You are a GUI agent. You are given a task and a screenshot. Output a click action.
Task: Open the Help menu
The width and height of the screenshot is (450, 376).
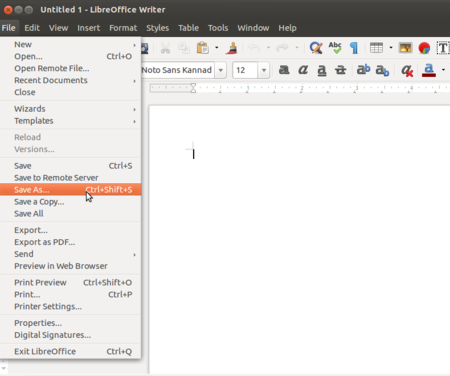pyautogui.click(x=287, y=28)
